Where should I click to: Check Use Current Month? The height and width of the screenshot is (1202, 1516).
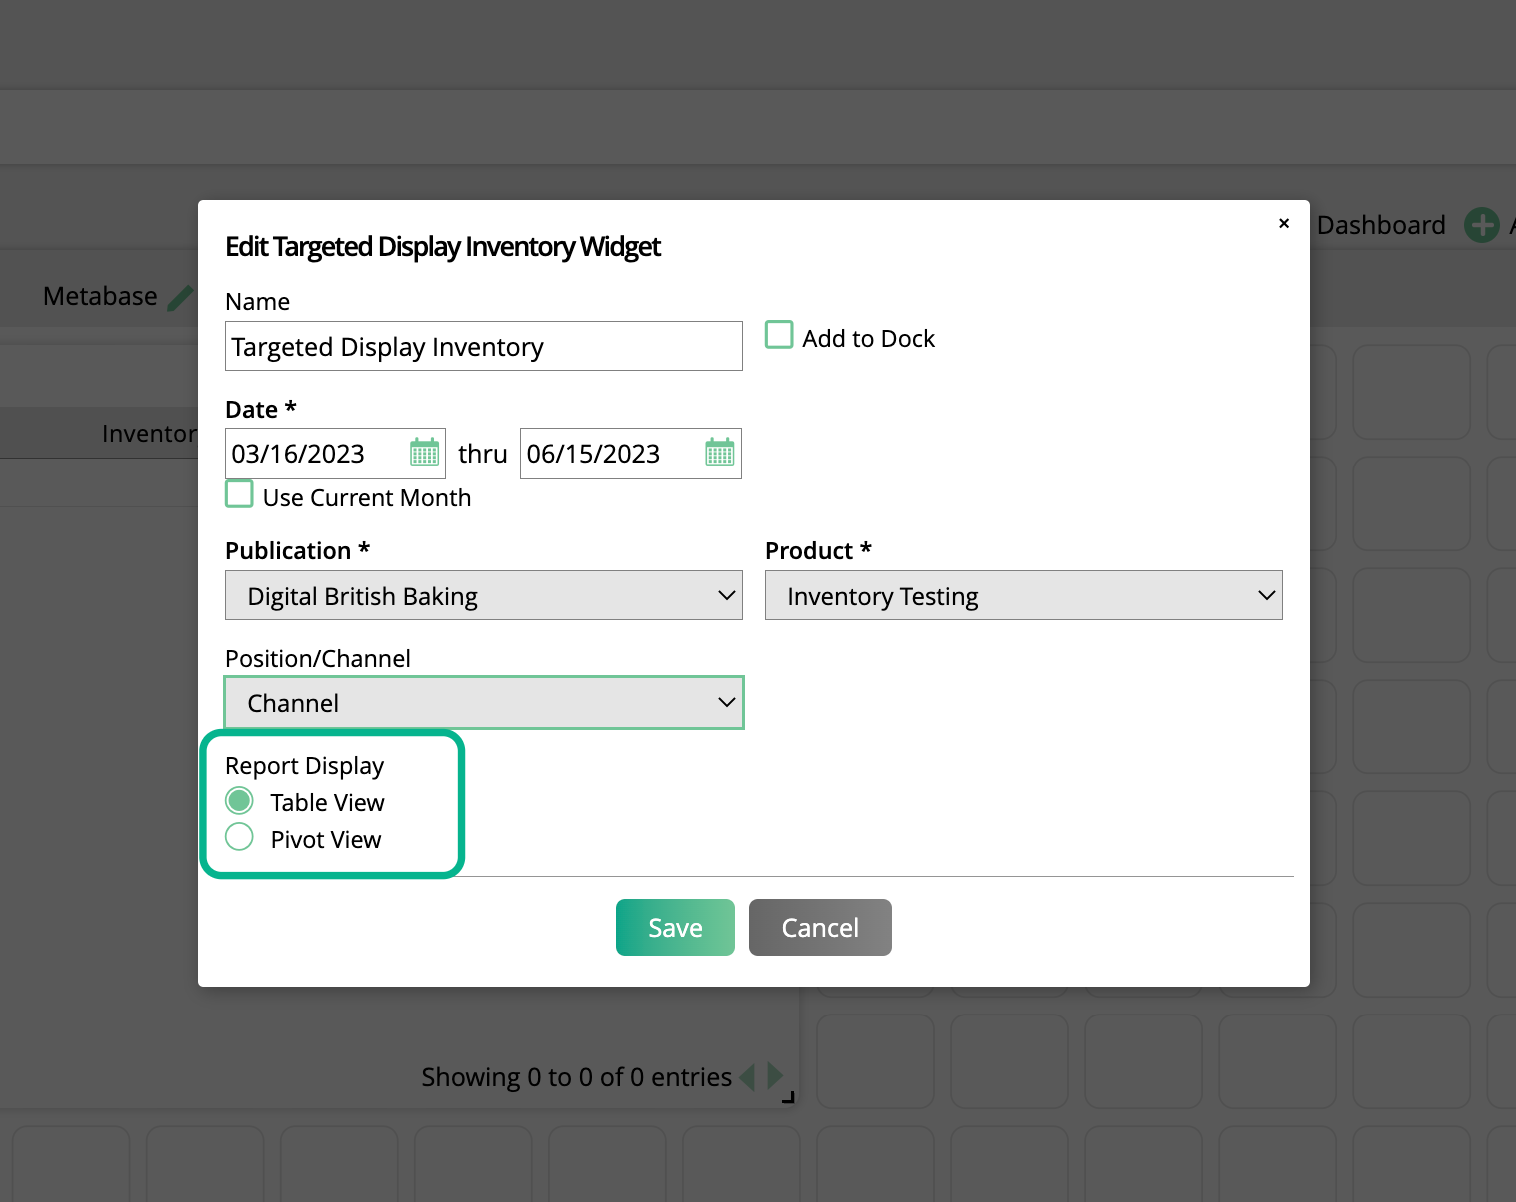coord(239,493)
